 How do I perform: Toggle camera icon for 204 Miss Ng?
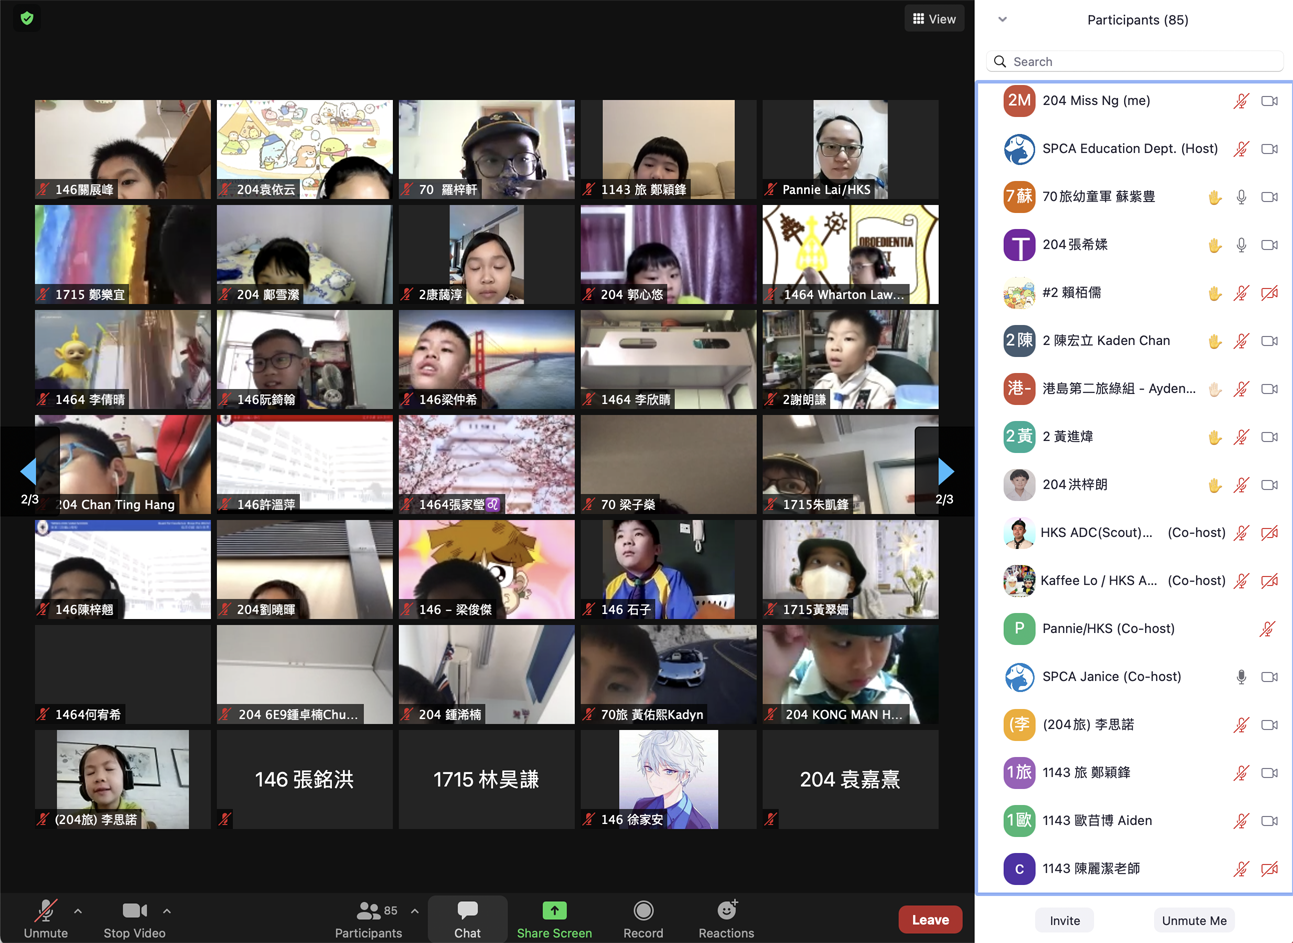(x=1269, y=101)
